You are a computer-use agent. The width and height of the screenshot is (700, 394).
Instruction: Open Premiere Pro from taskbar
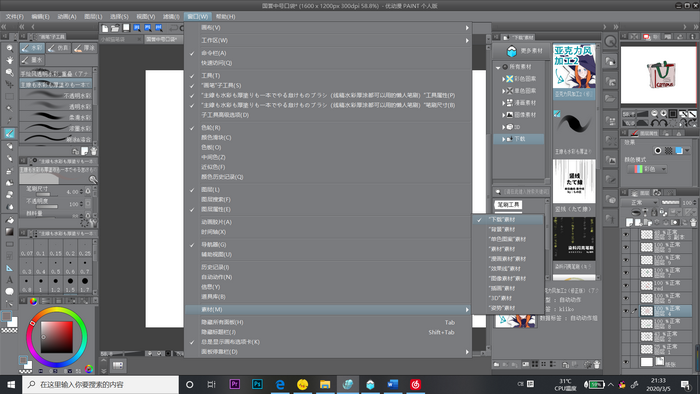click(x=234, y=384)
